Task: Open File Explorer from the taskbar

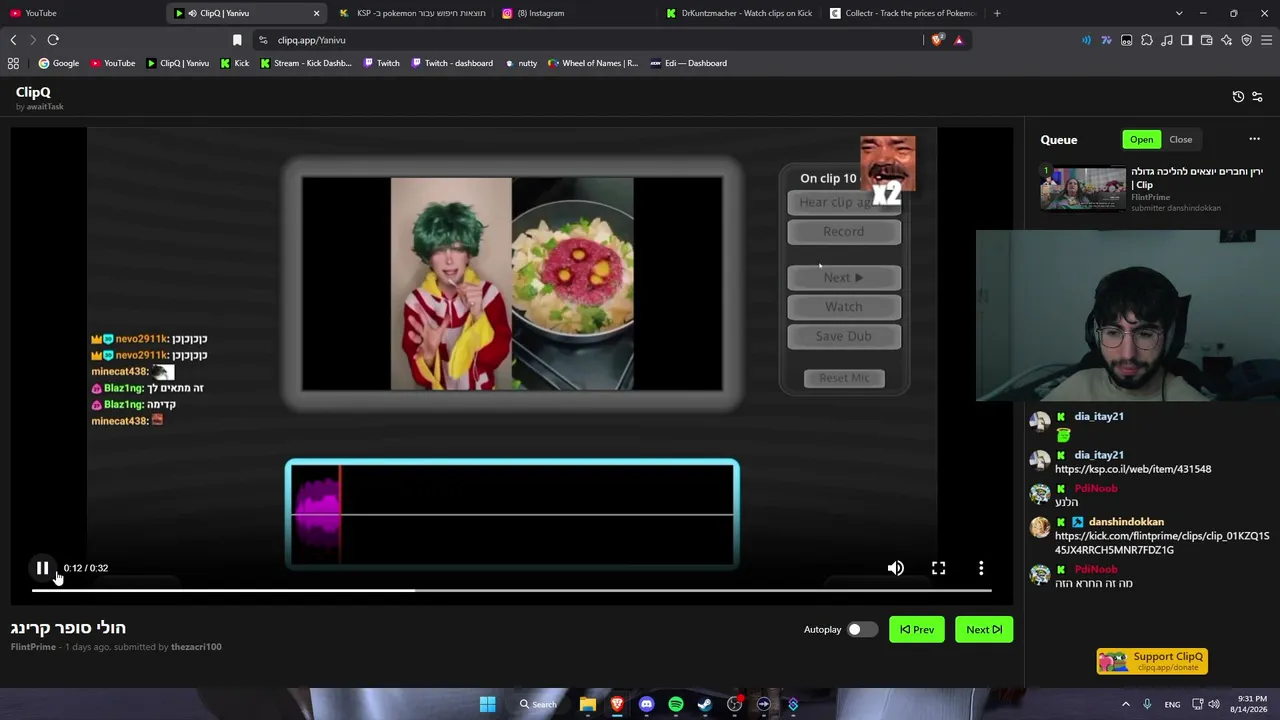Action: click(x=588, y=704)
